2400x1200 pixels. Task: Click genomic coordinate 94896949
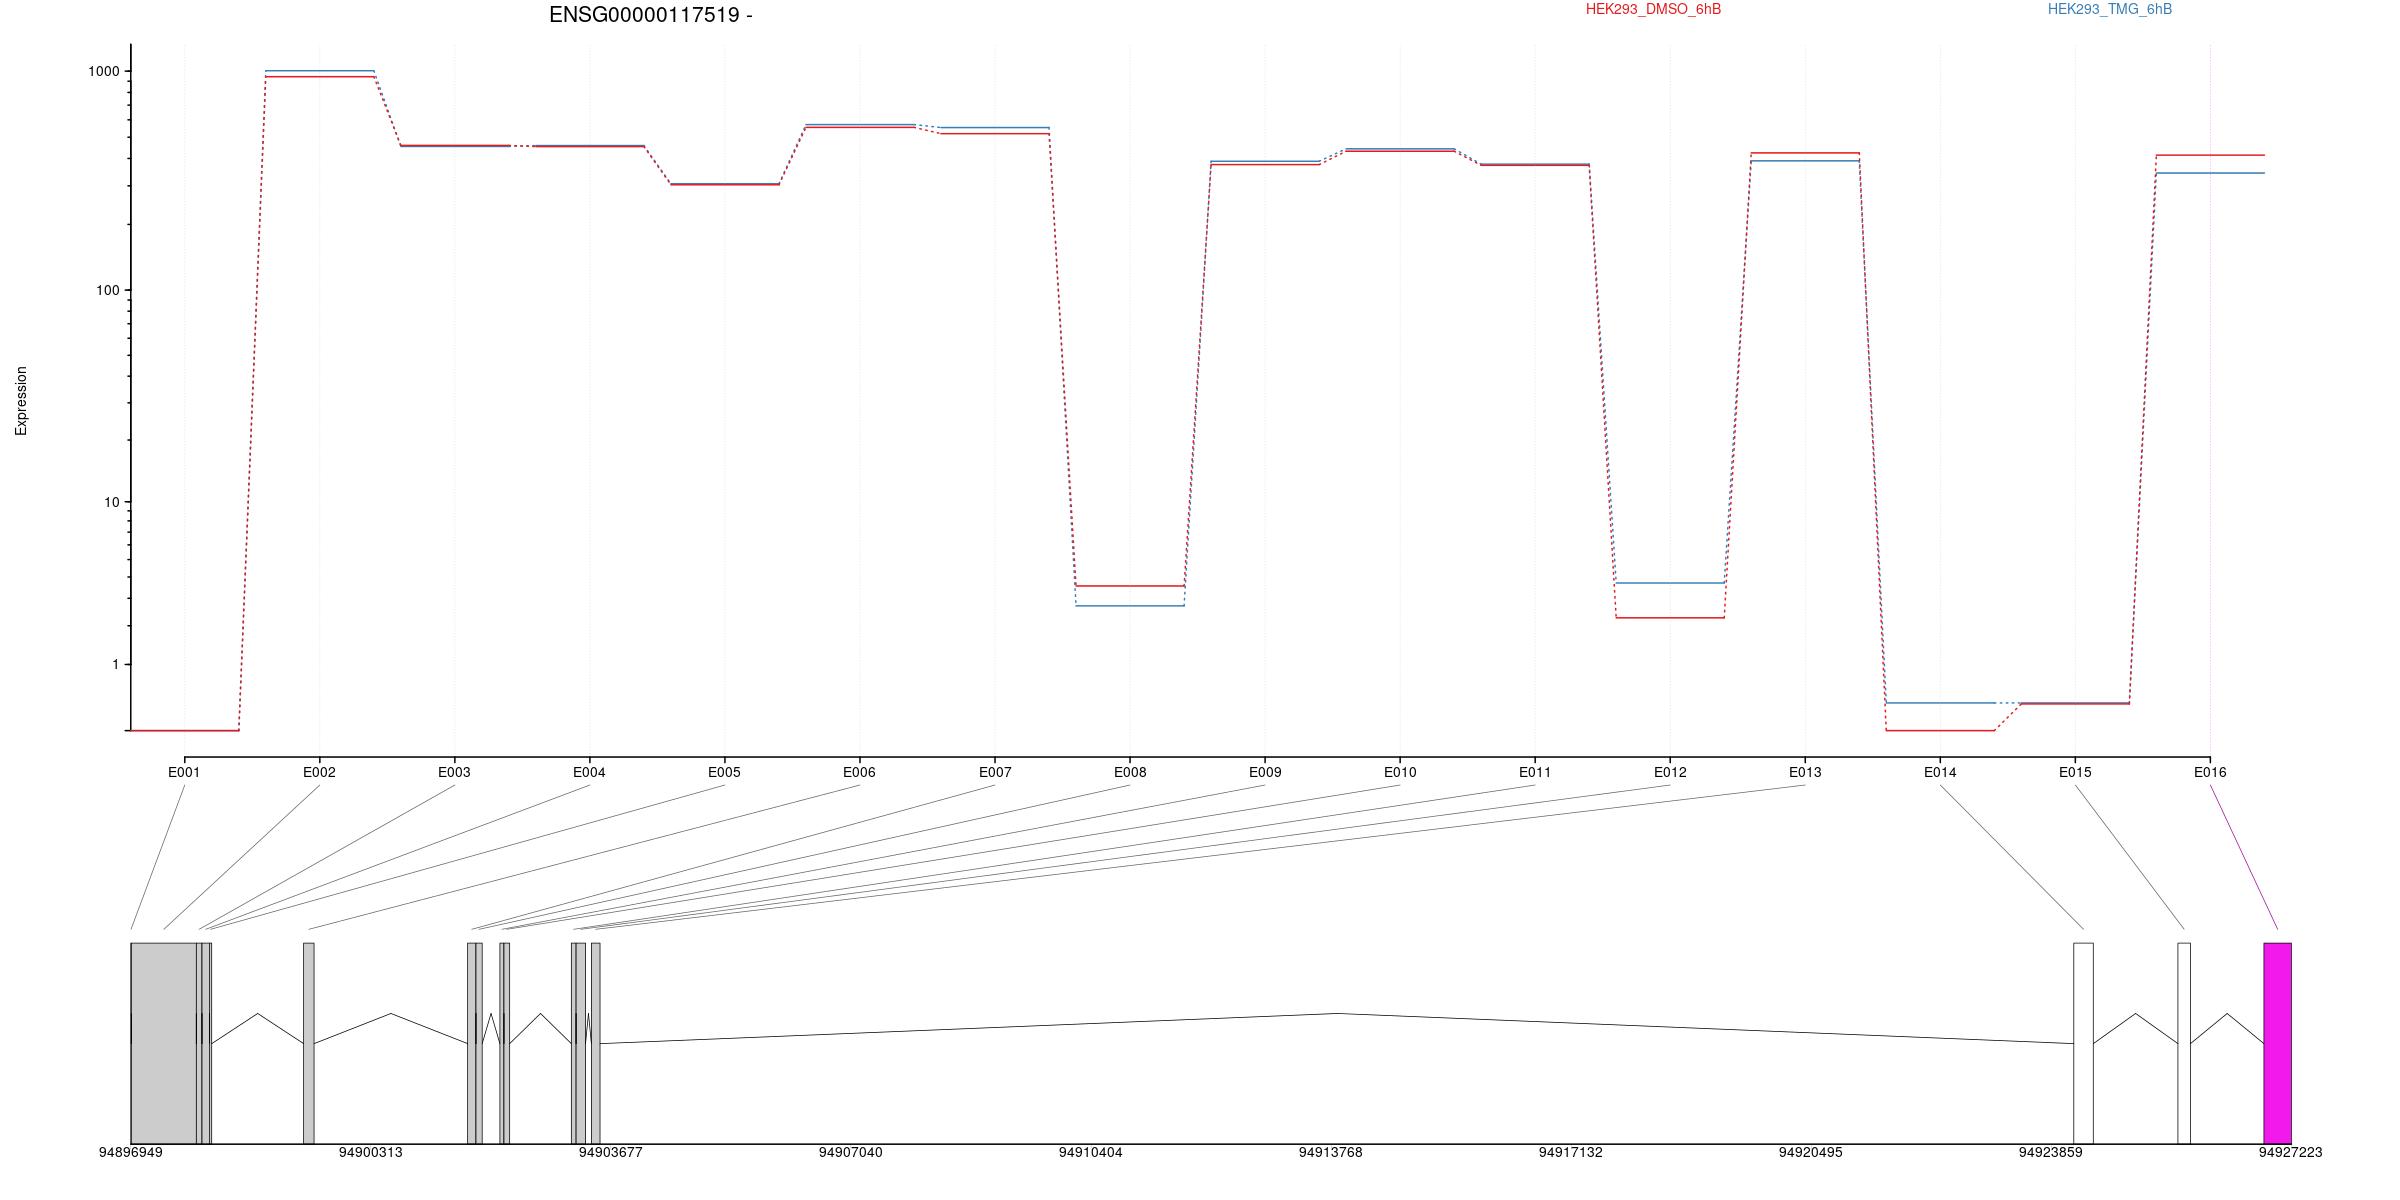[130, 1153]
